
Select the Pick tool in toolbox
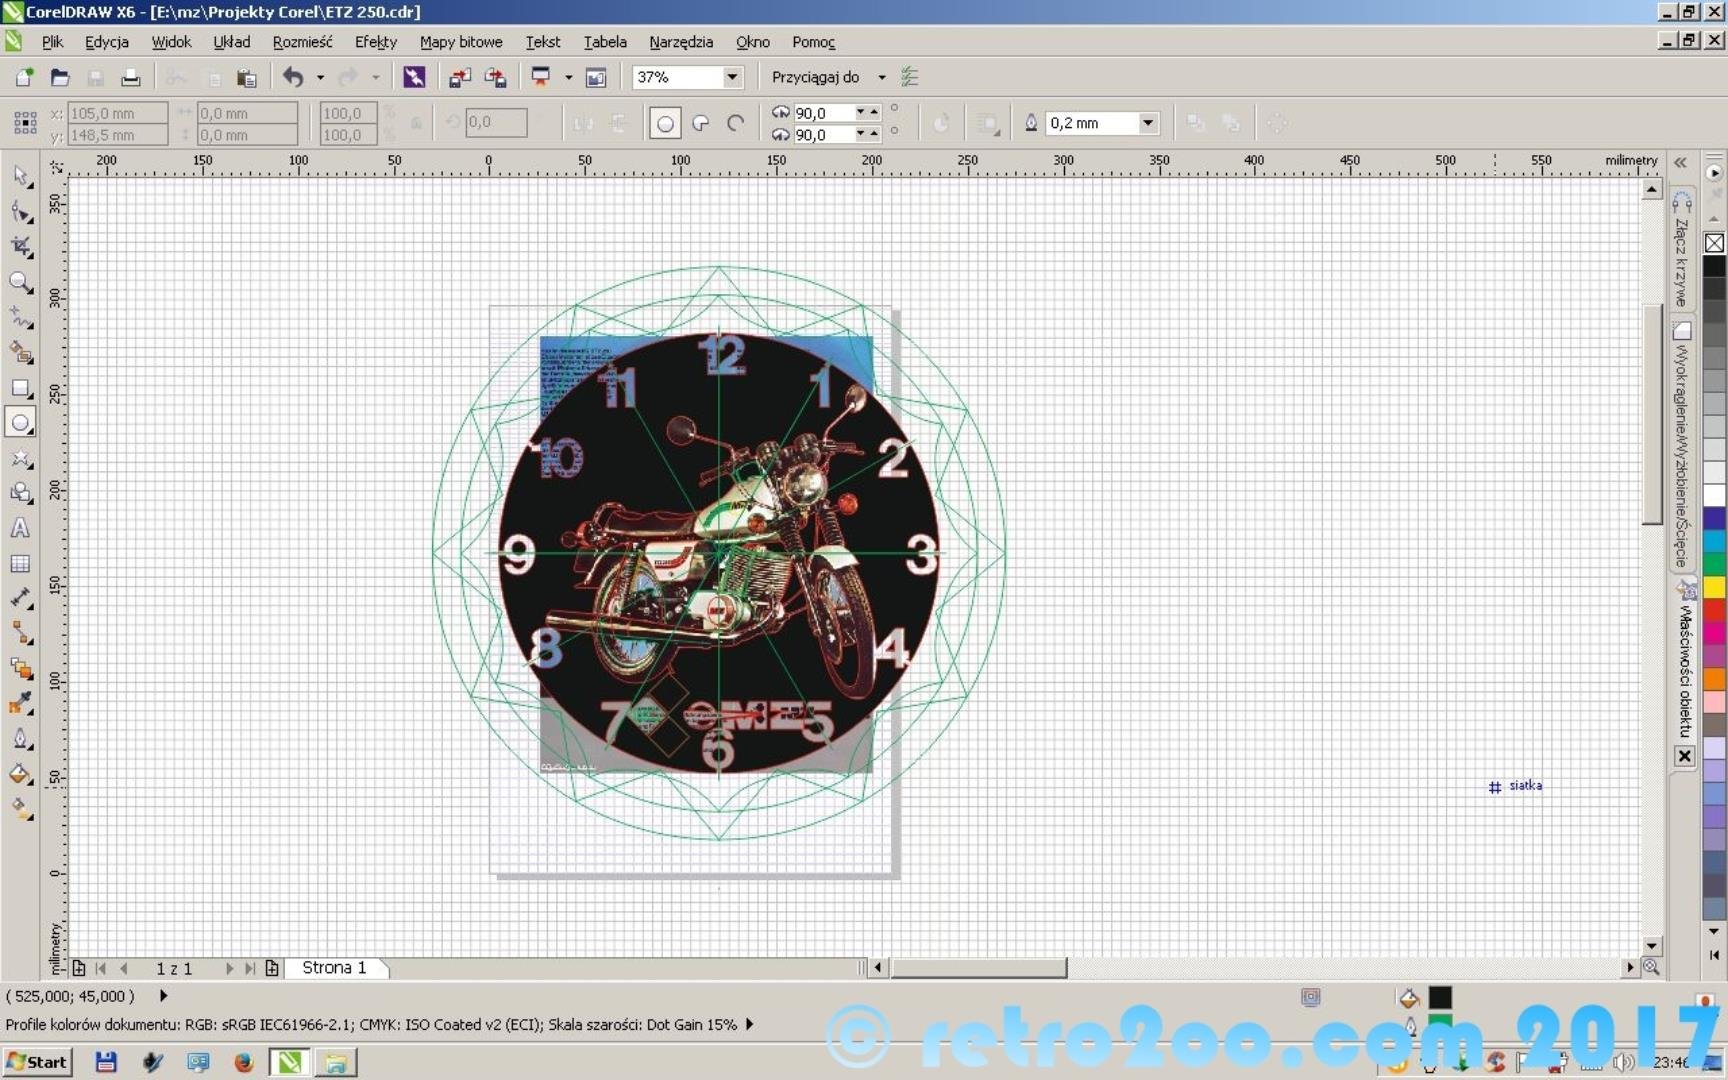tap(21, 176)
